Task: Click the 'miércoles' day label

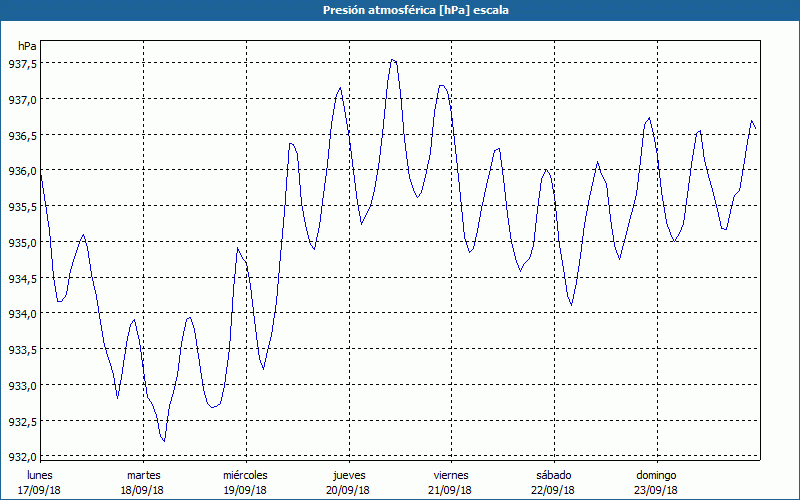Action: 245,475
